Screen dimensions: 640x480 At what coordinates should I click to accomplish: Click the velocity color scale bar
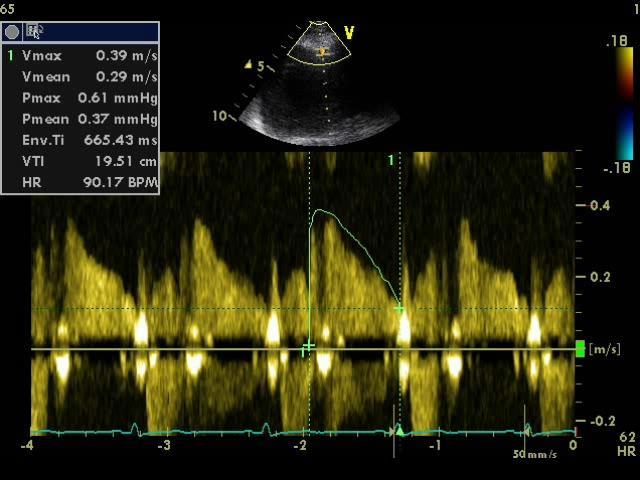[x=625, y=104]
